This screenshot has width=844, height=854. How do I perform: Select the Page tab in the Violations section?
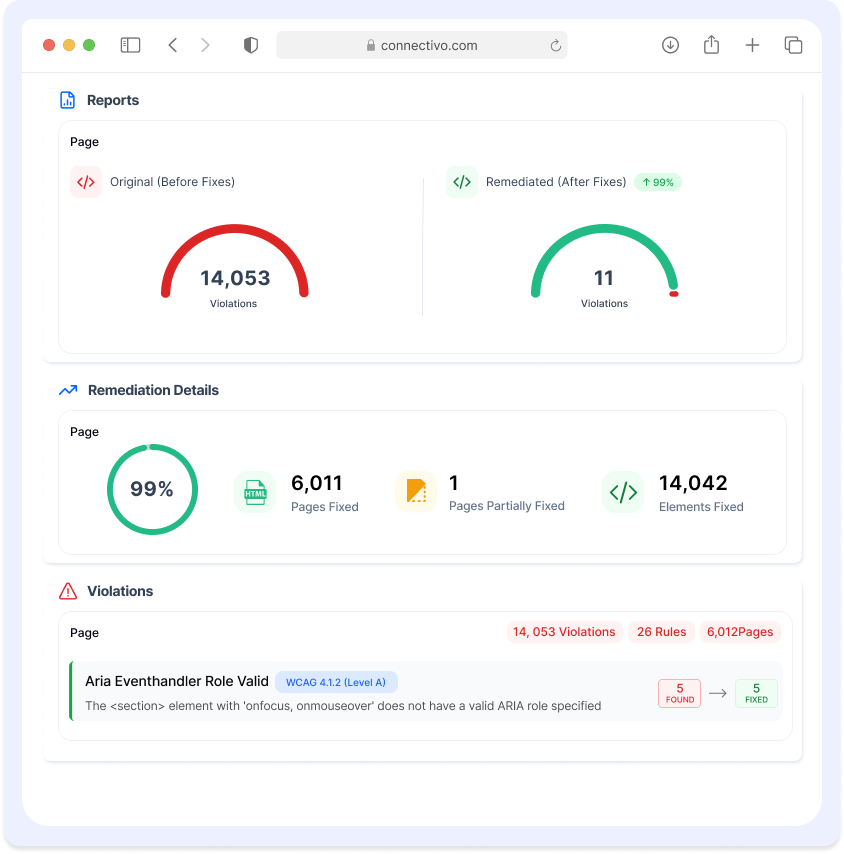(x=84, y=632)
